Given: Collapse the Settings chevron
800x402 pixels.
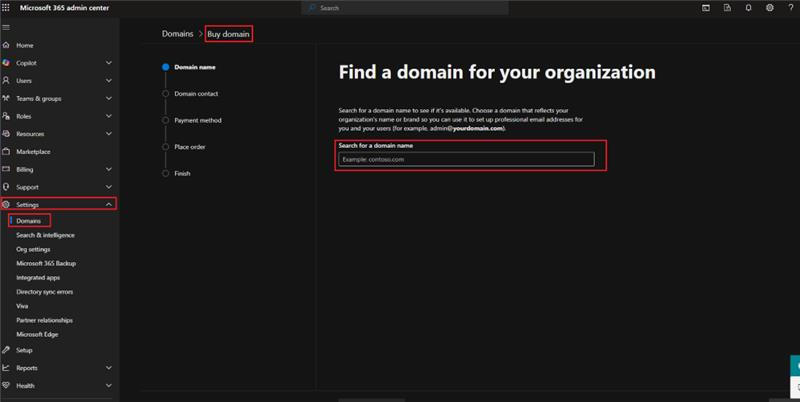Looking at the screenshot, I should tap(109, 205).
